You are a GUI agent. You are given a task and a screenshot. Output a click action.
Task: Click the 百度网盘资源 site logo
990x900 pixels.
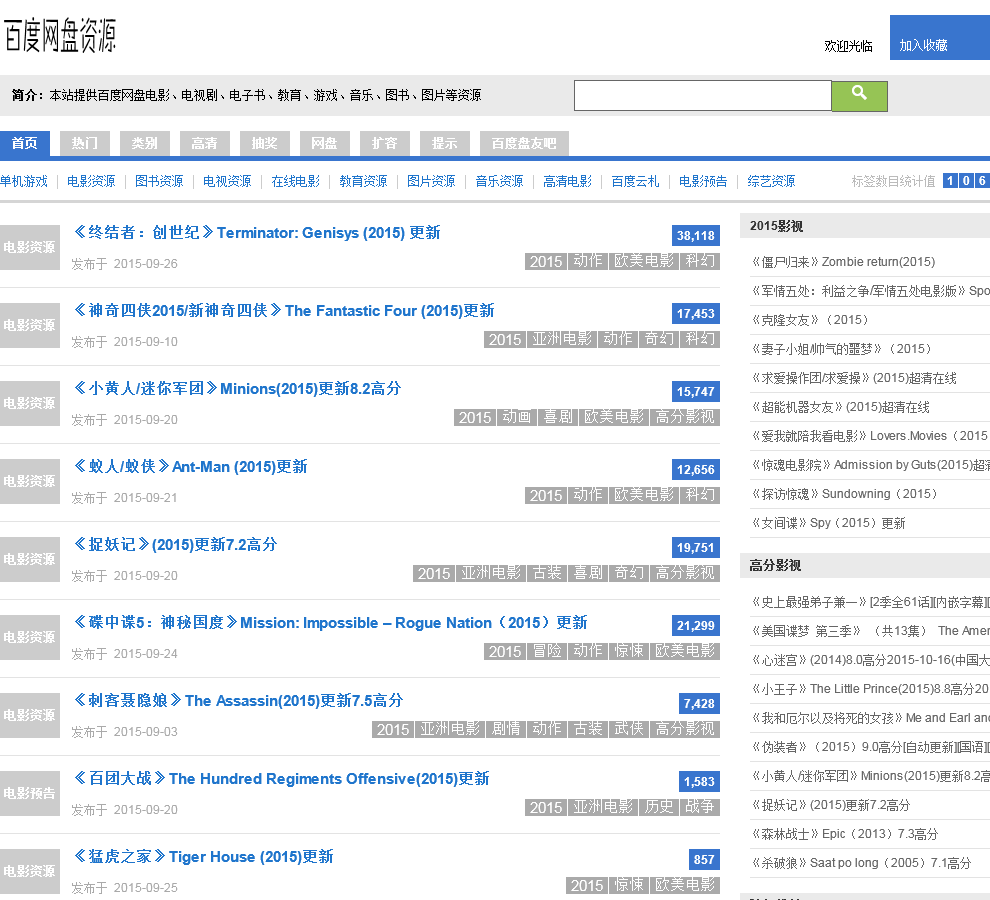click(x=60, y=35)
